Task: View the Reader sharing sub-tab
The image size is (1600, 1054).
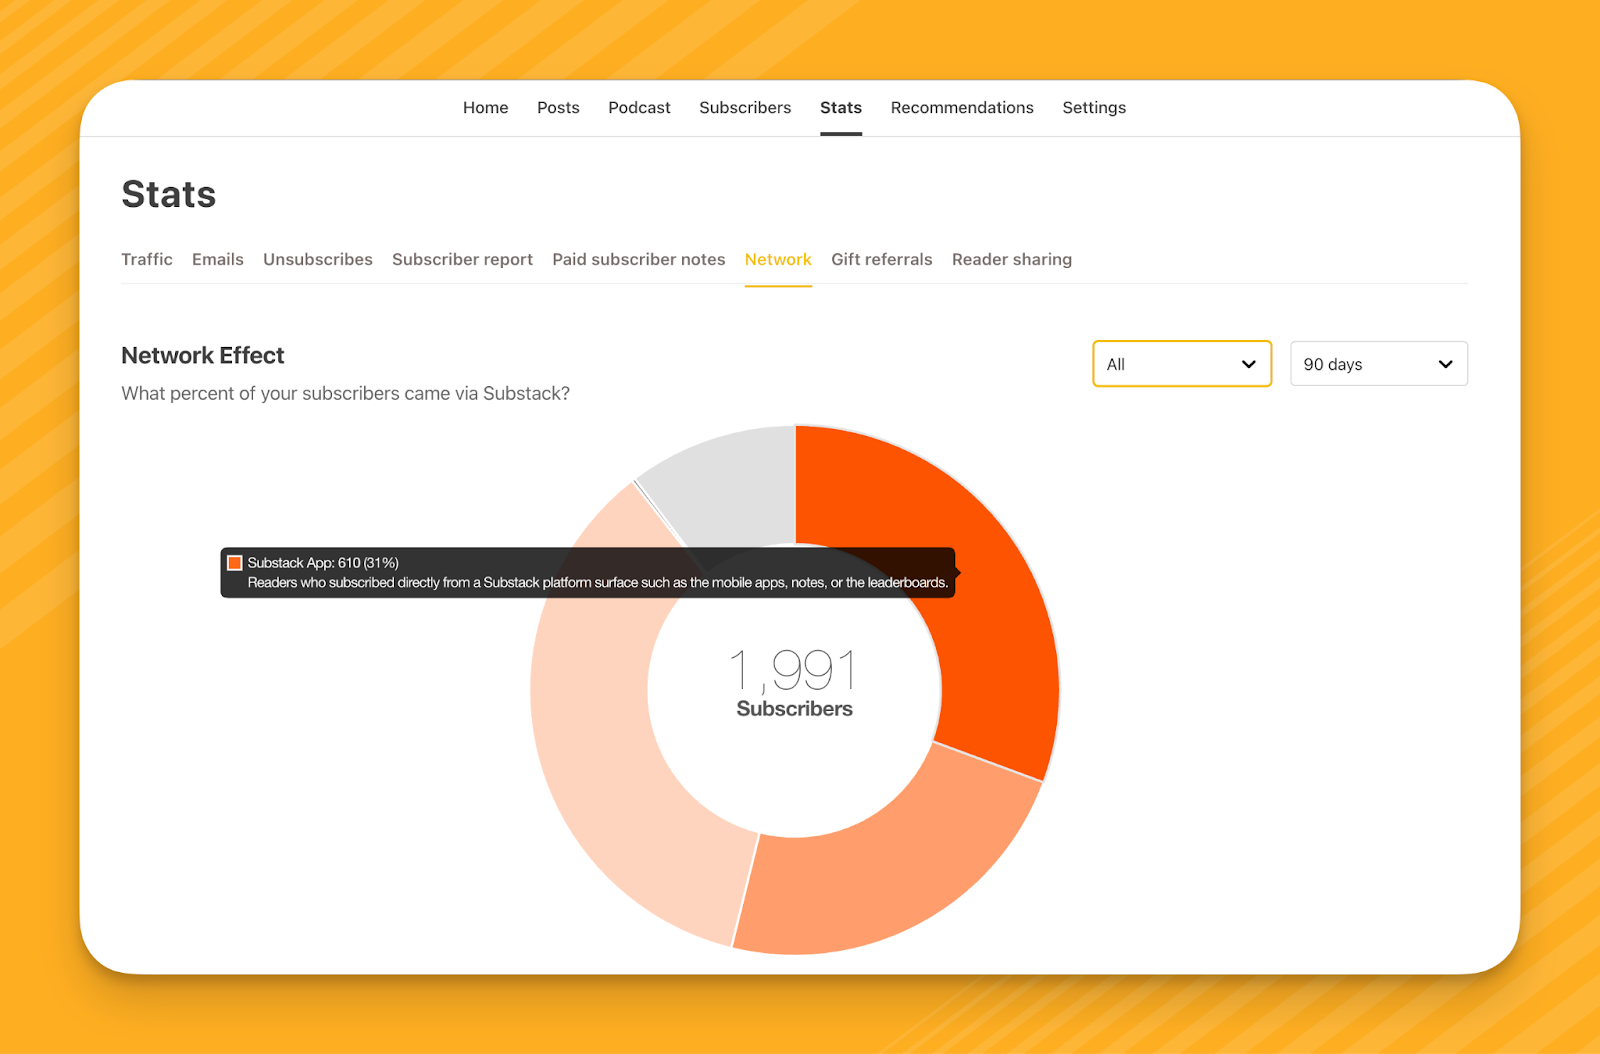Action: click(x=1012, y=260)
